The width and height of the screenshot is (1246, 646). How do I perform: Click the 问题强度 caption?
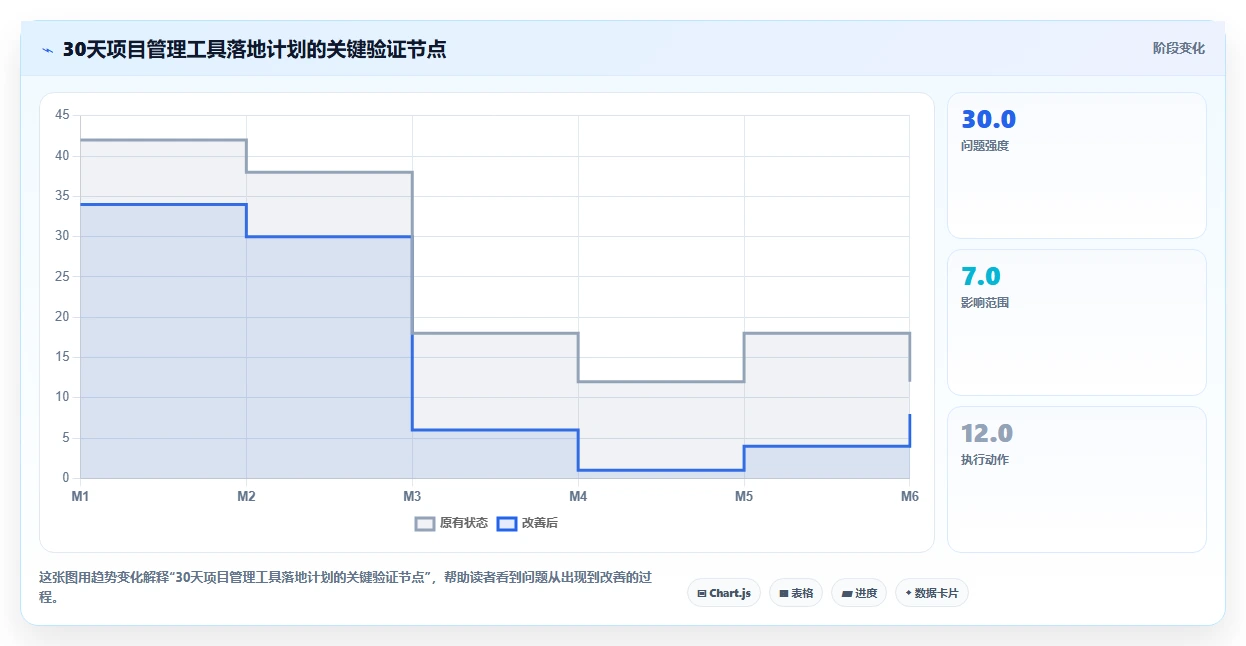pos(985,146)
